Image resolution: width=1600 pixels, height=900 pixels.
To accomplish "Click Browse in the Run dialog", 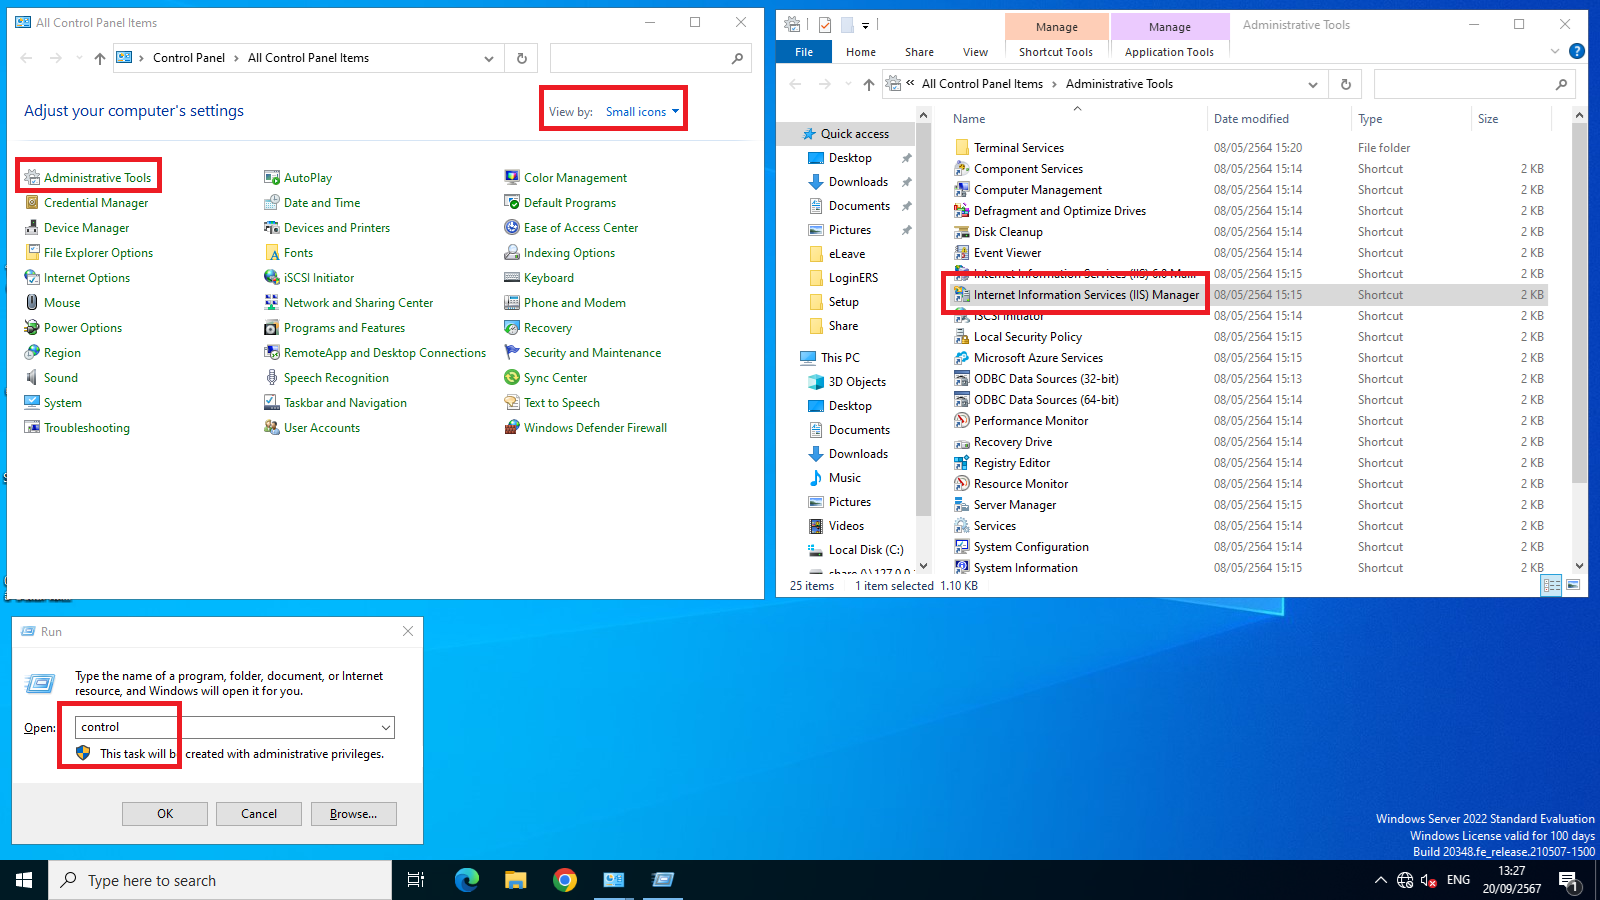I will click(x=354, y=814).
